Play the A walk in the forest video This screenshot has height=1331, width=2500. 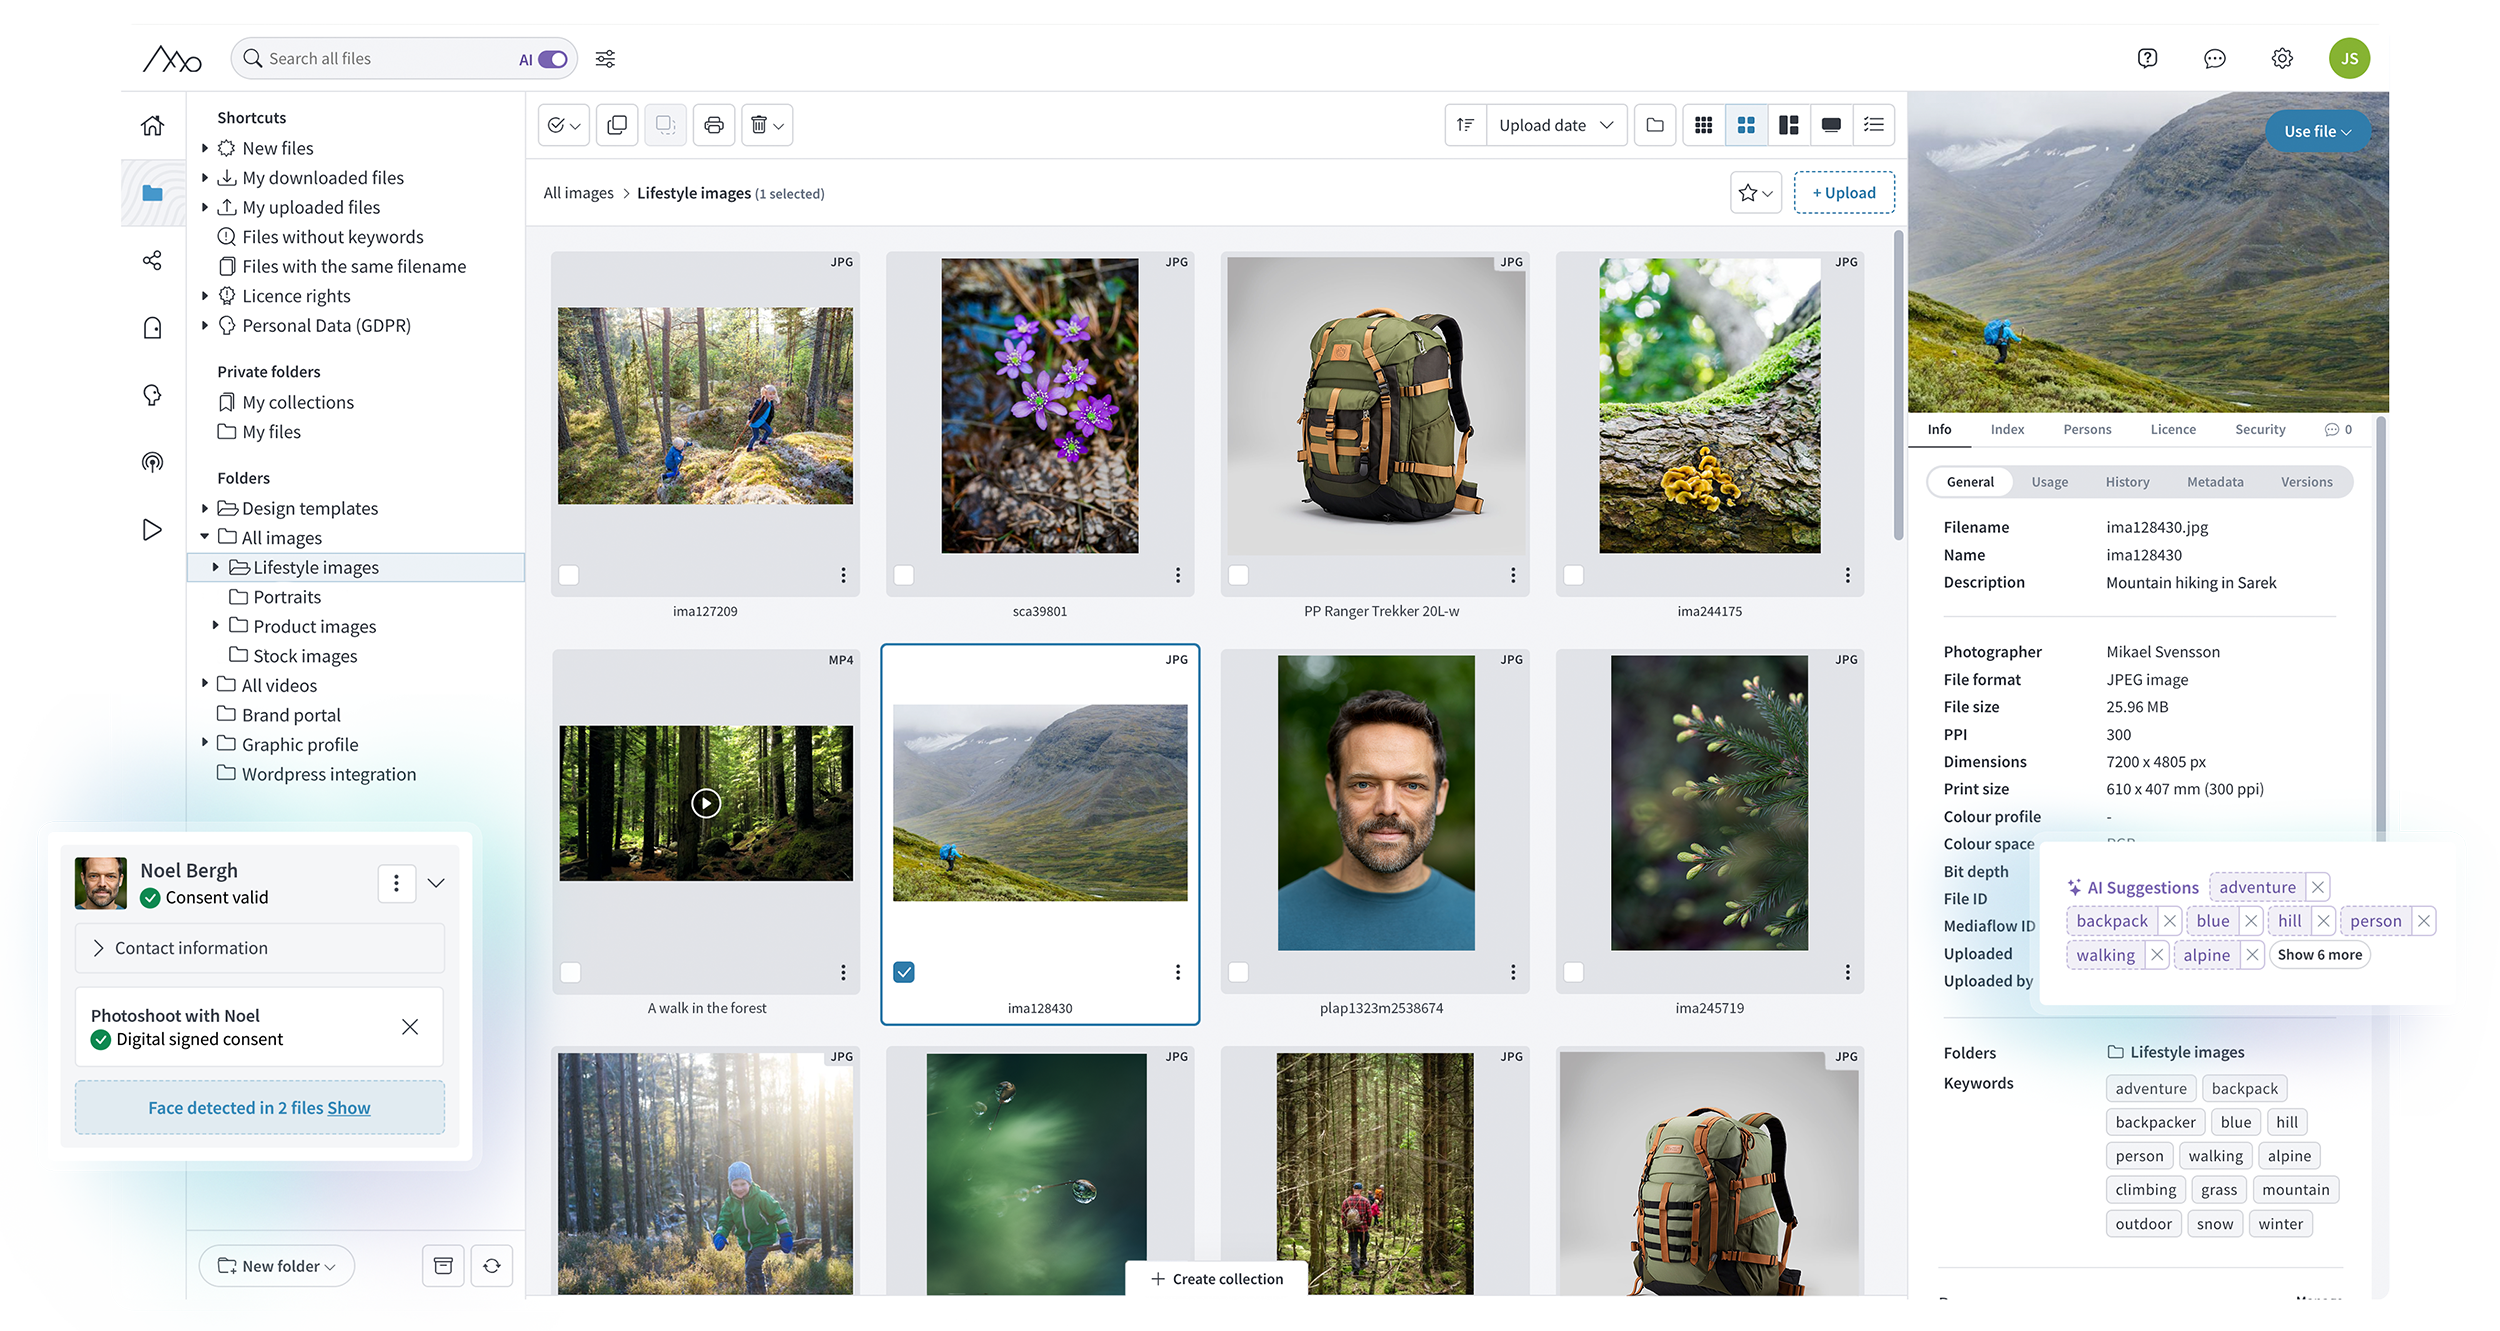point(706,803)
